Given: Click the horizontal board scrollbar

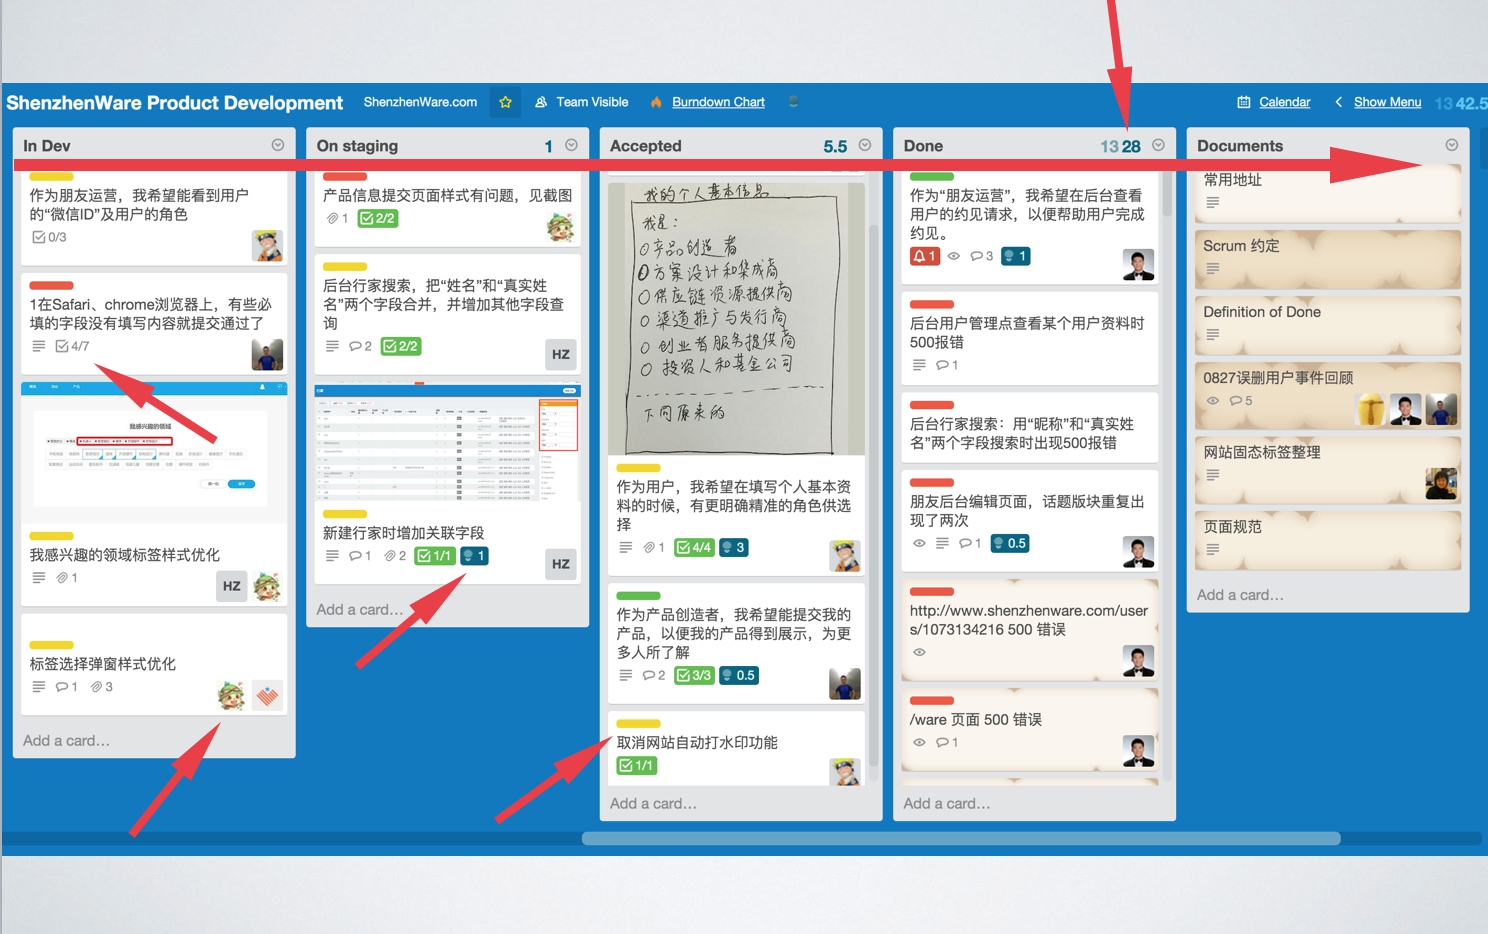Looking at the screenshot, I should (x=960, y=839).
